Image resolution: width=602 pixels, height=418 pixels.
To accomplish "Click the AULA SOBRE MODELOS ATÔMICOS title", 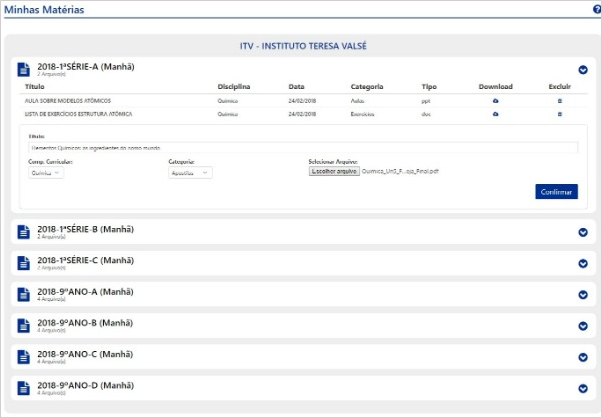I will click(68, 101).
